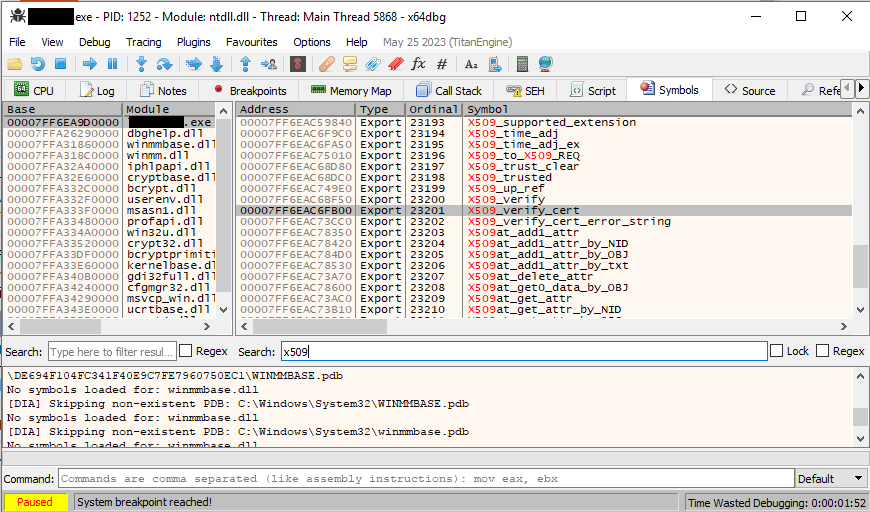Open the Scylla plugin icon
This screenshot has width=870, height=512.
pyautogui.click(x=297, y=64)
